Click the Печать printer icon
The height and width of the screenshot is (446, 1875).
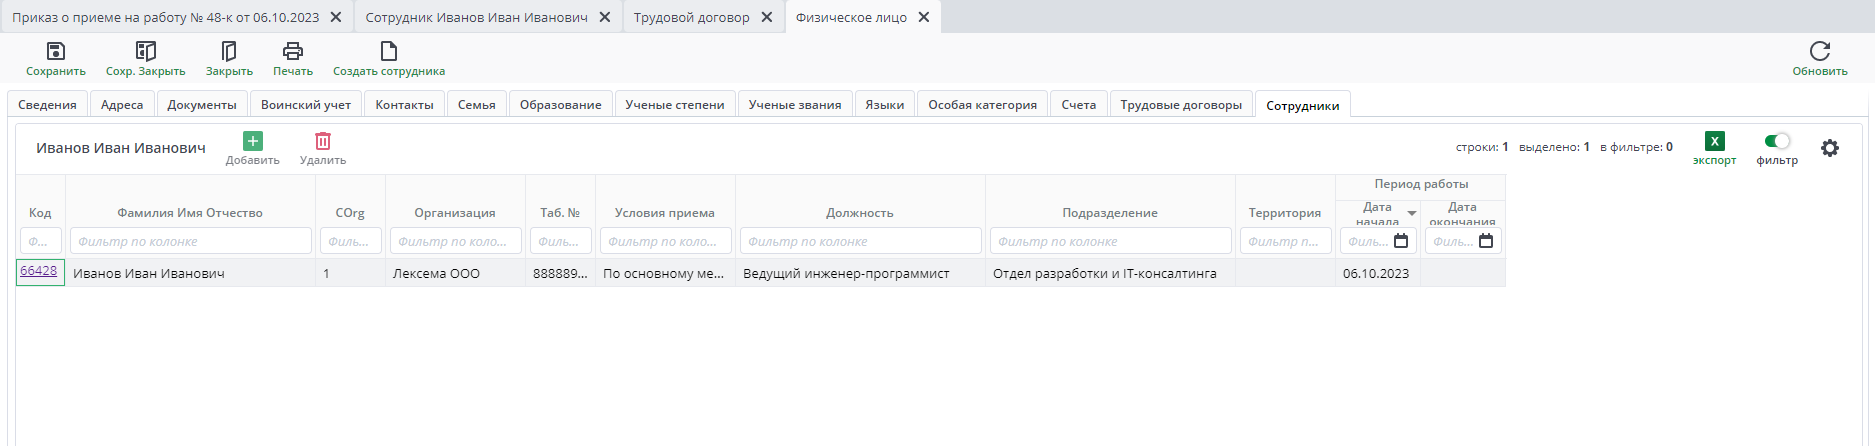click(x=293, y=51)
